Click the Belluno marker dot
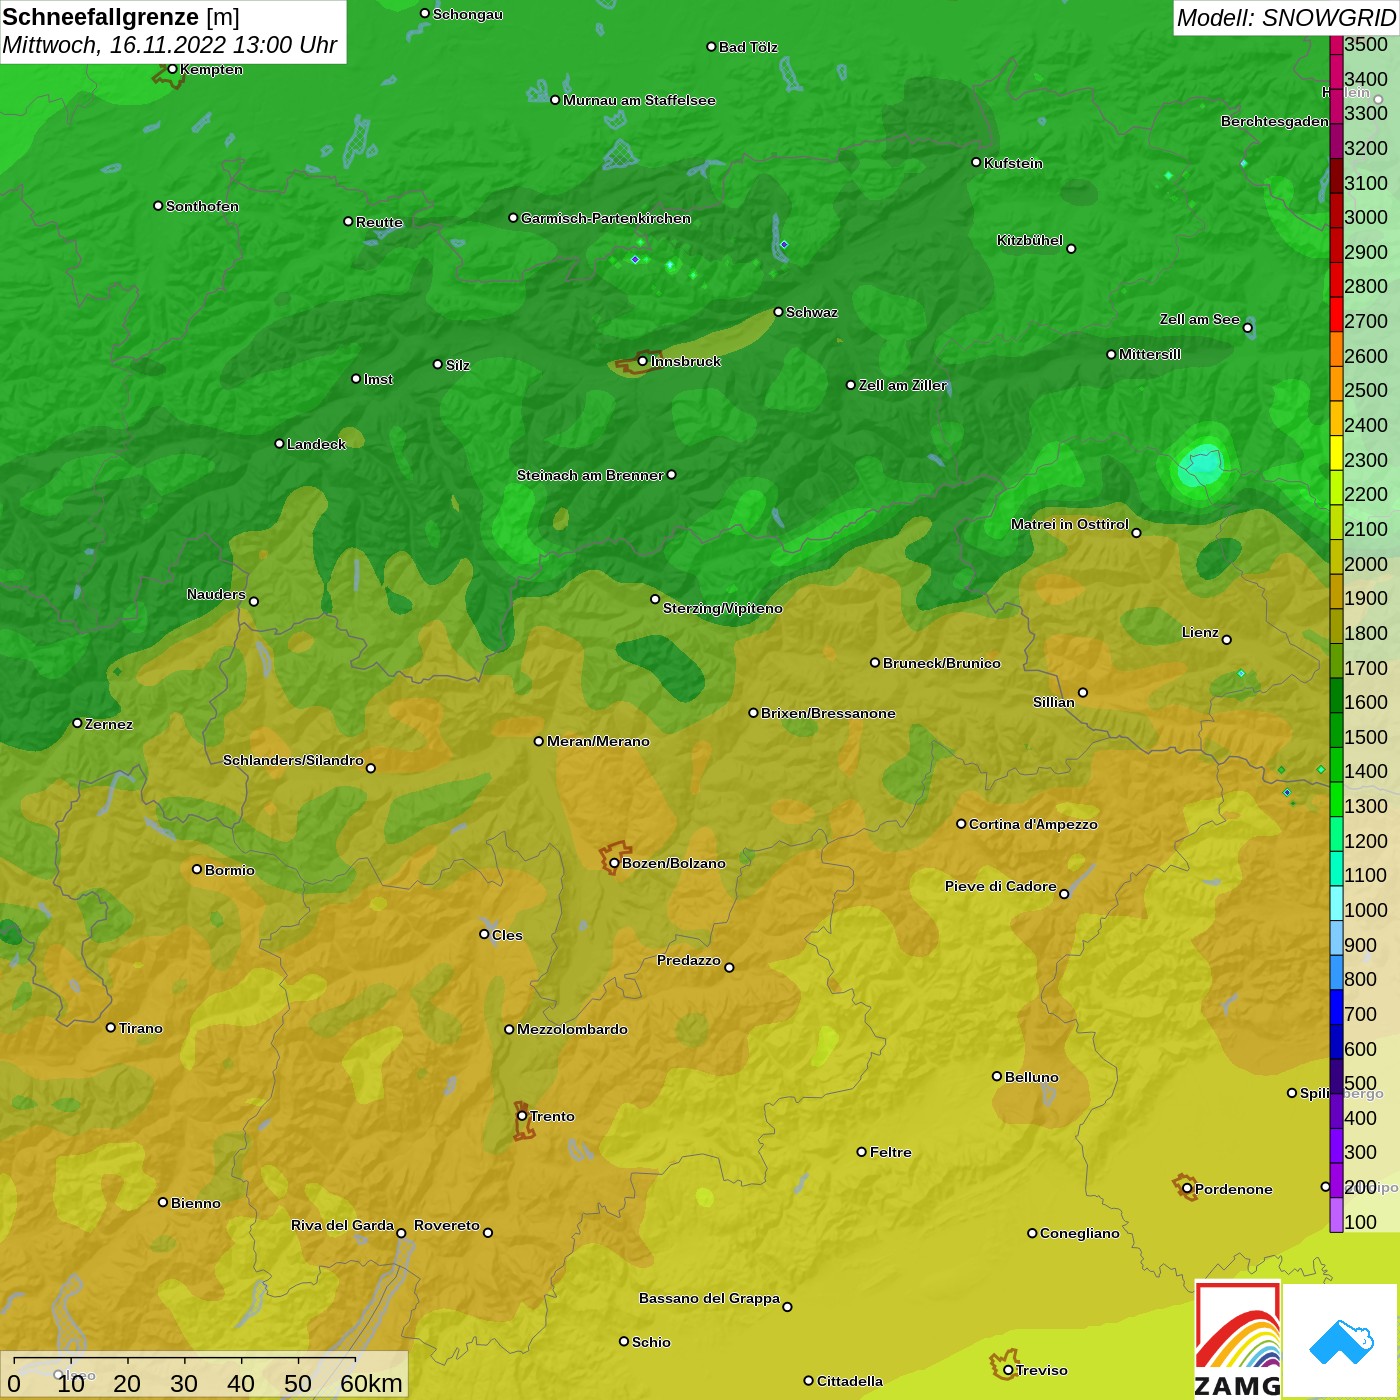The width and height of the screenshot is (1400, 1400). tap(997, 1076)
